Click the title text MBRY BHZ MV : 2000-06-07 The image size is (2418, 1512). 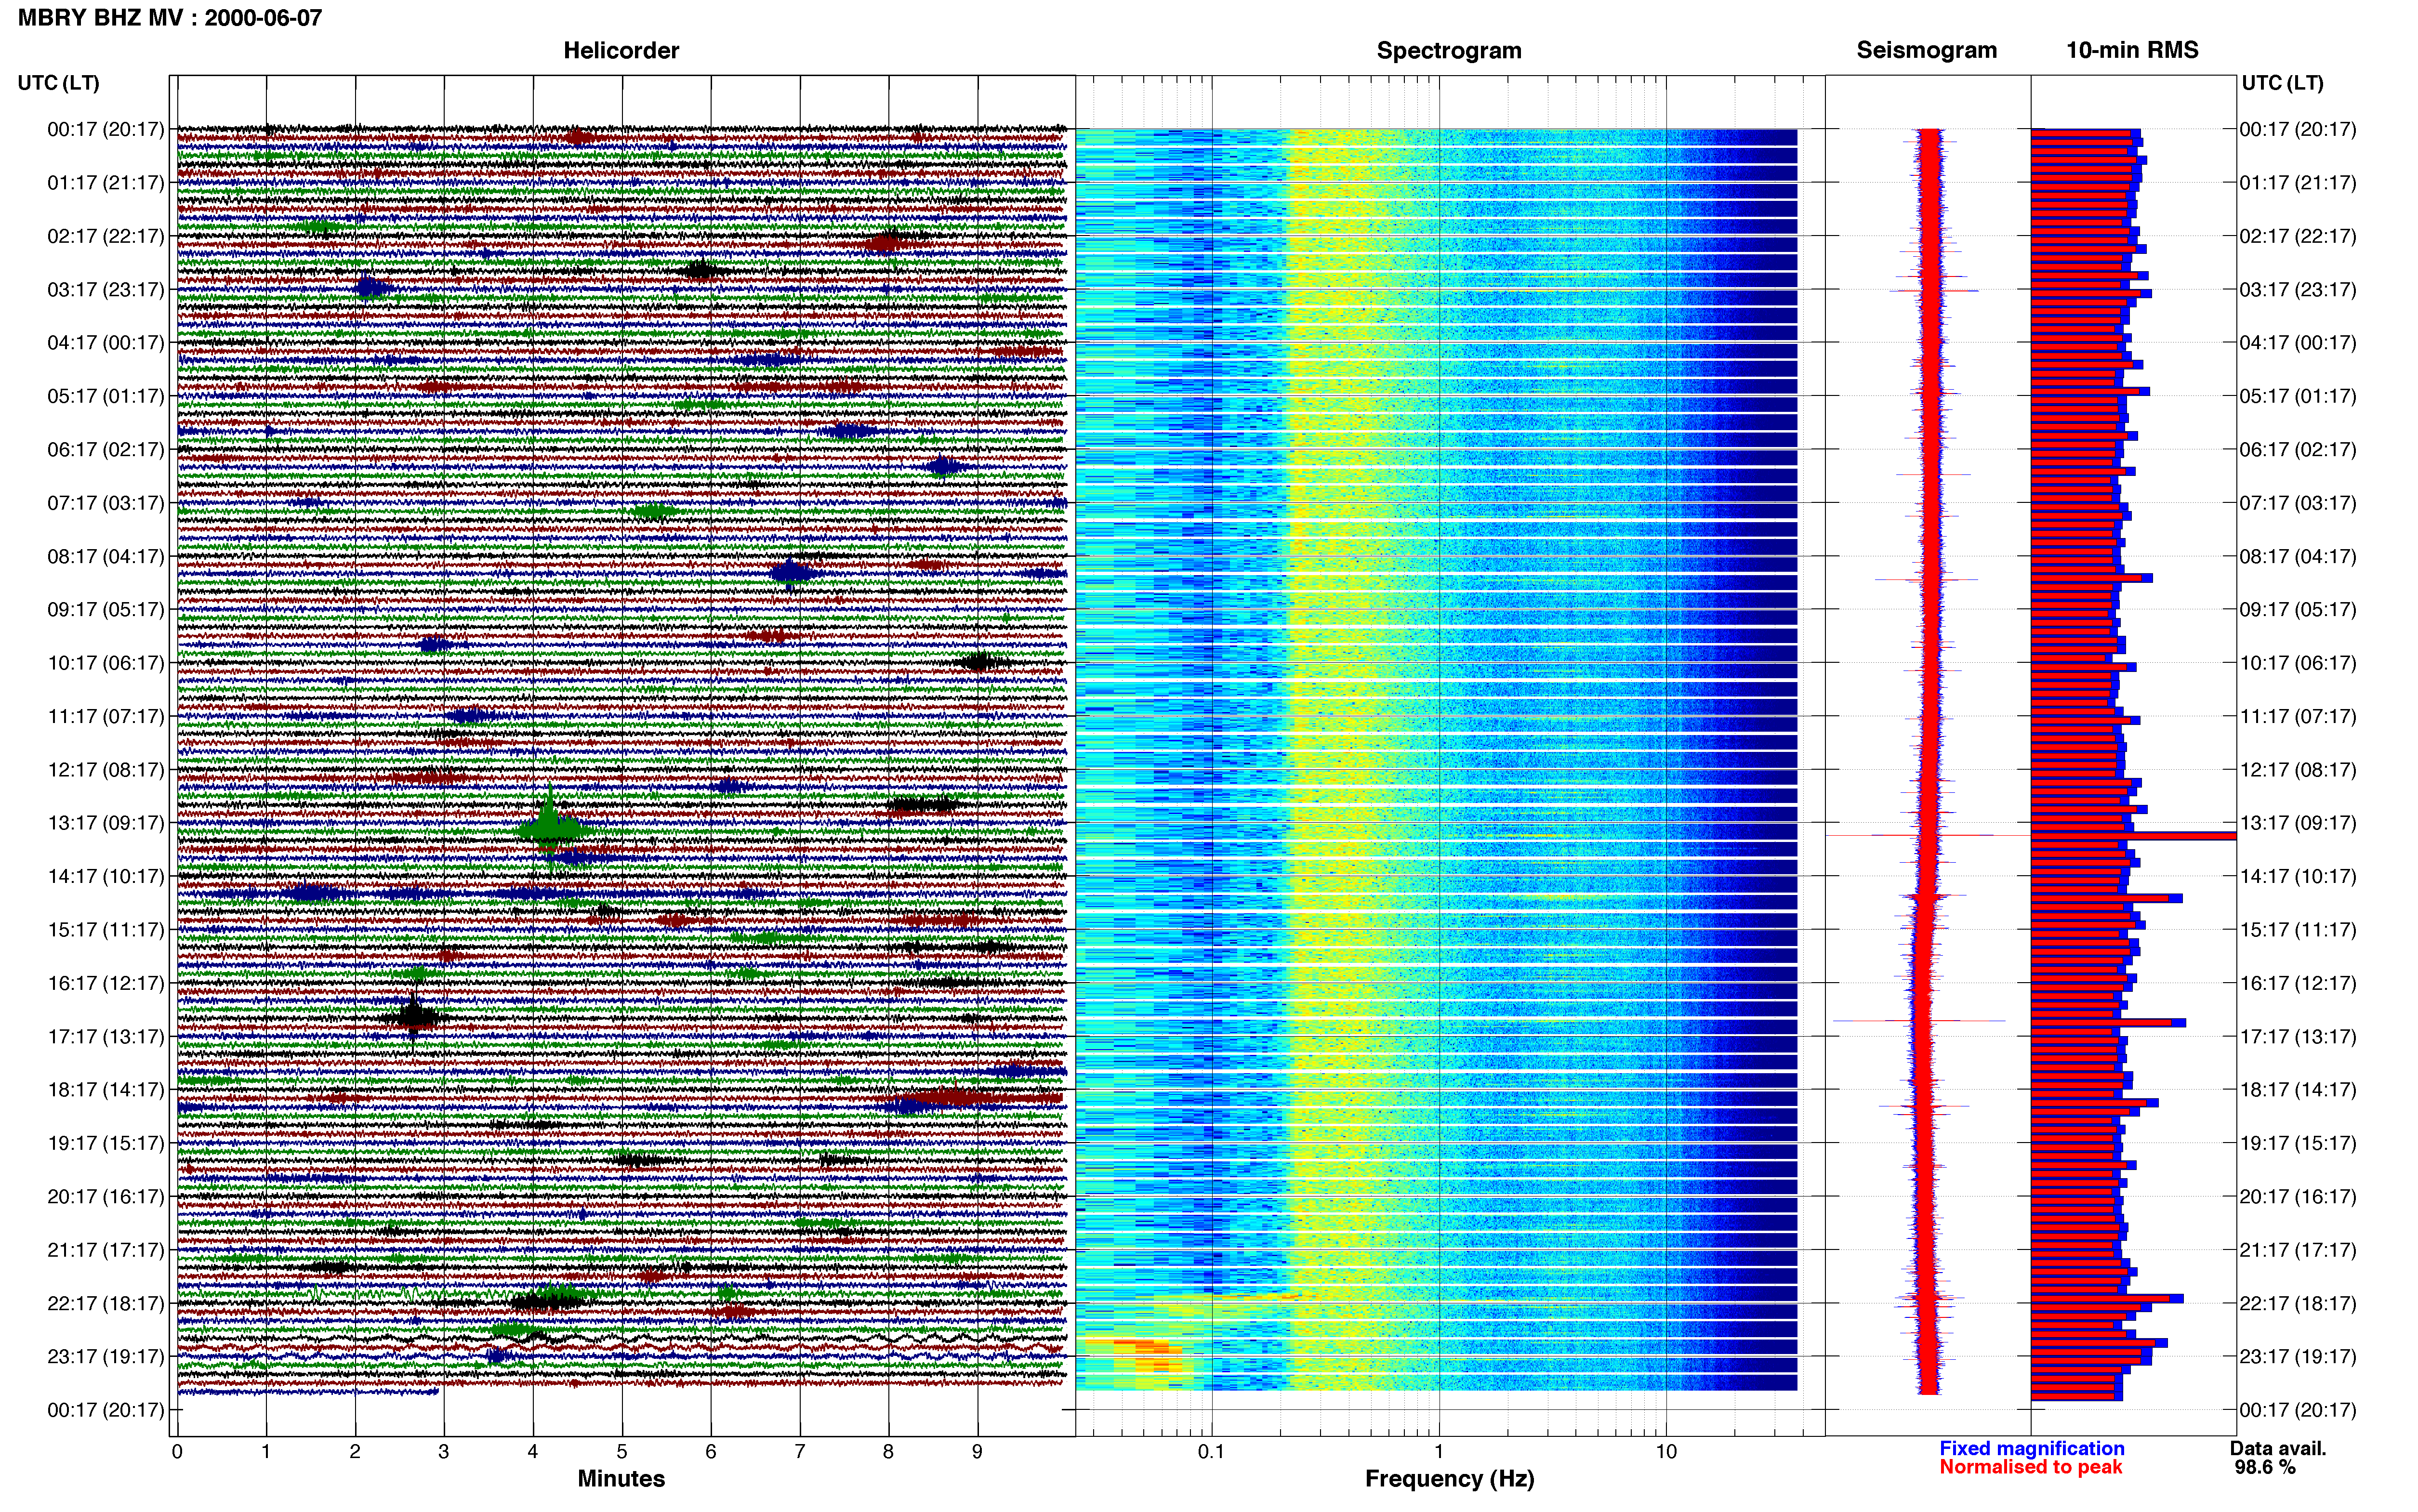170,17
